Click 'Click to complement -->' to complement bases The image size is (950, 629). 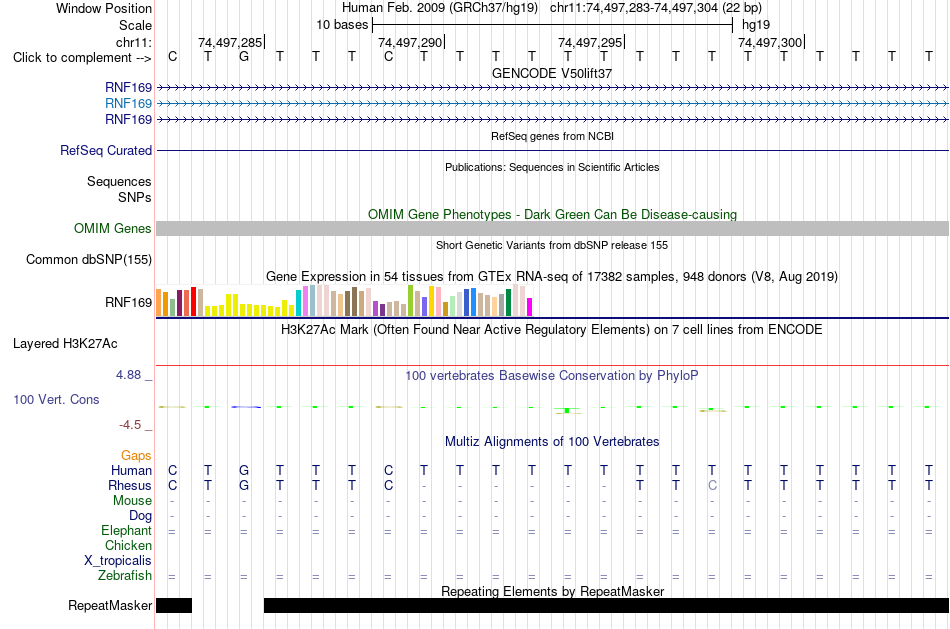coord(82,58)
